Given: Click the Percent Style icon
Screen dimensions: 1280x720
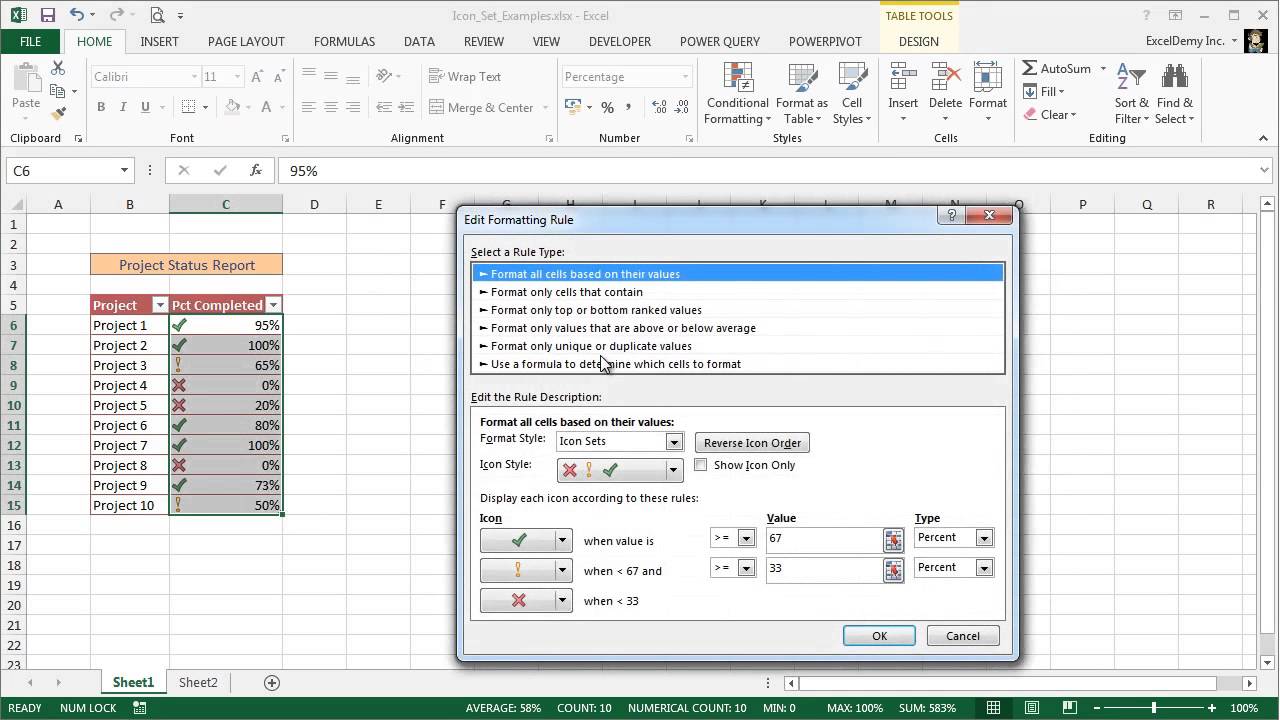Looking at the screenshot, I should 607,107.
